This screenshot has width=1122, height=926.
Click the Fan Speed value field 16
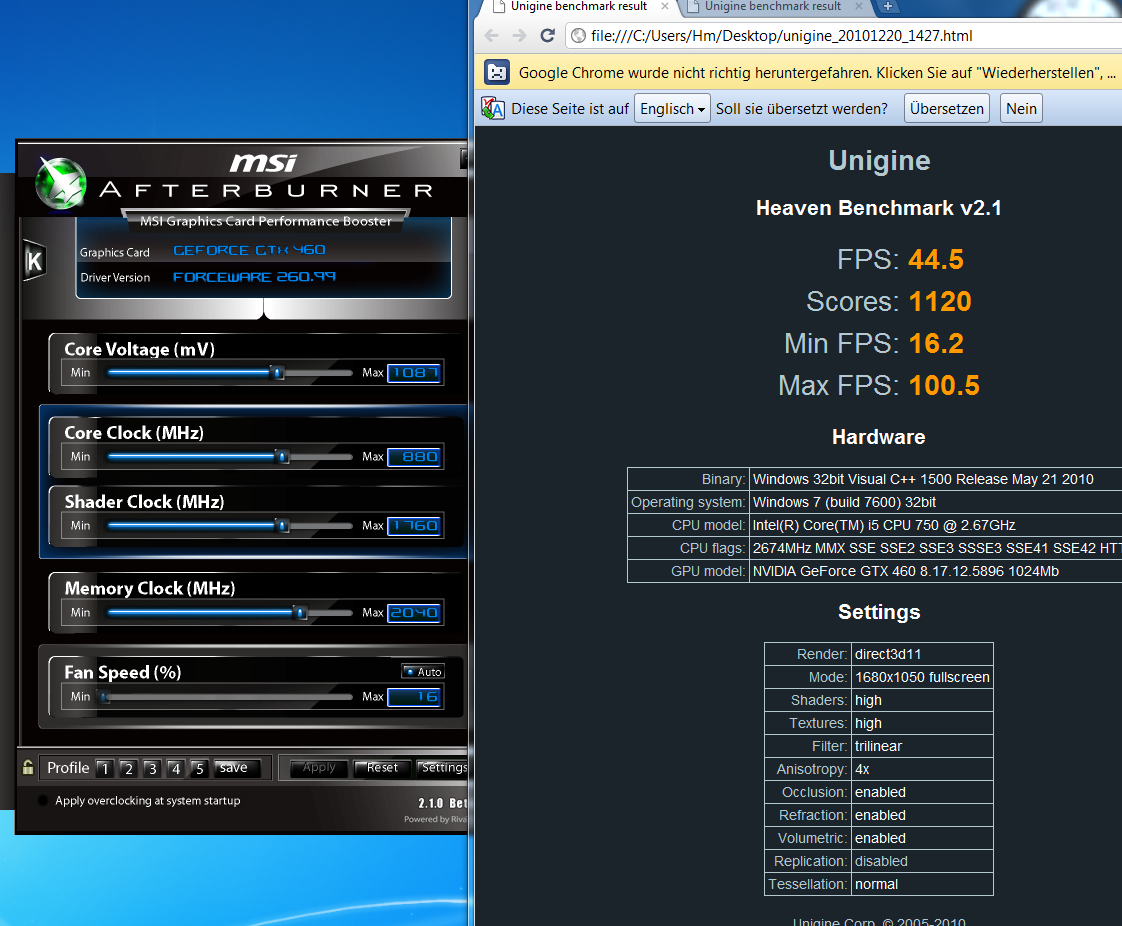(414, 697)
